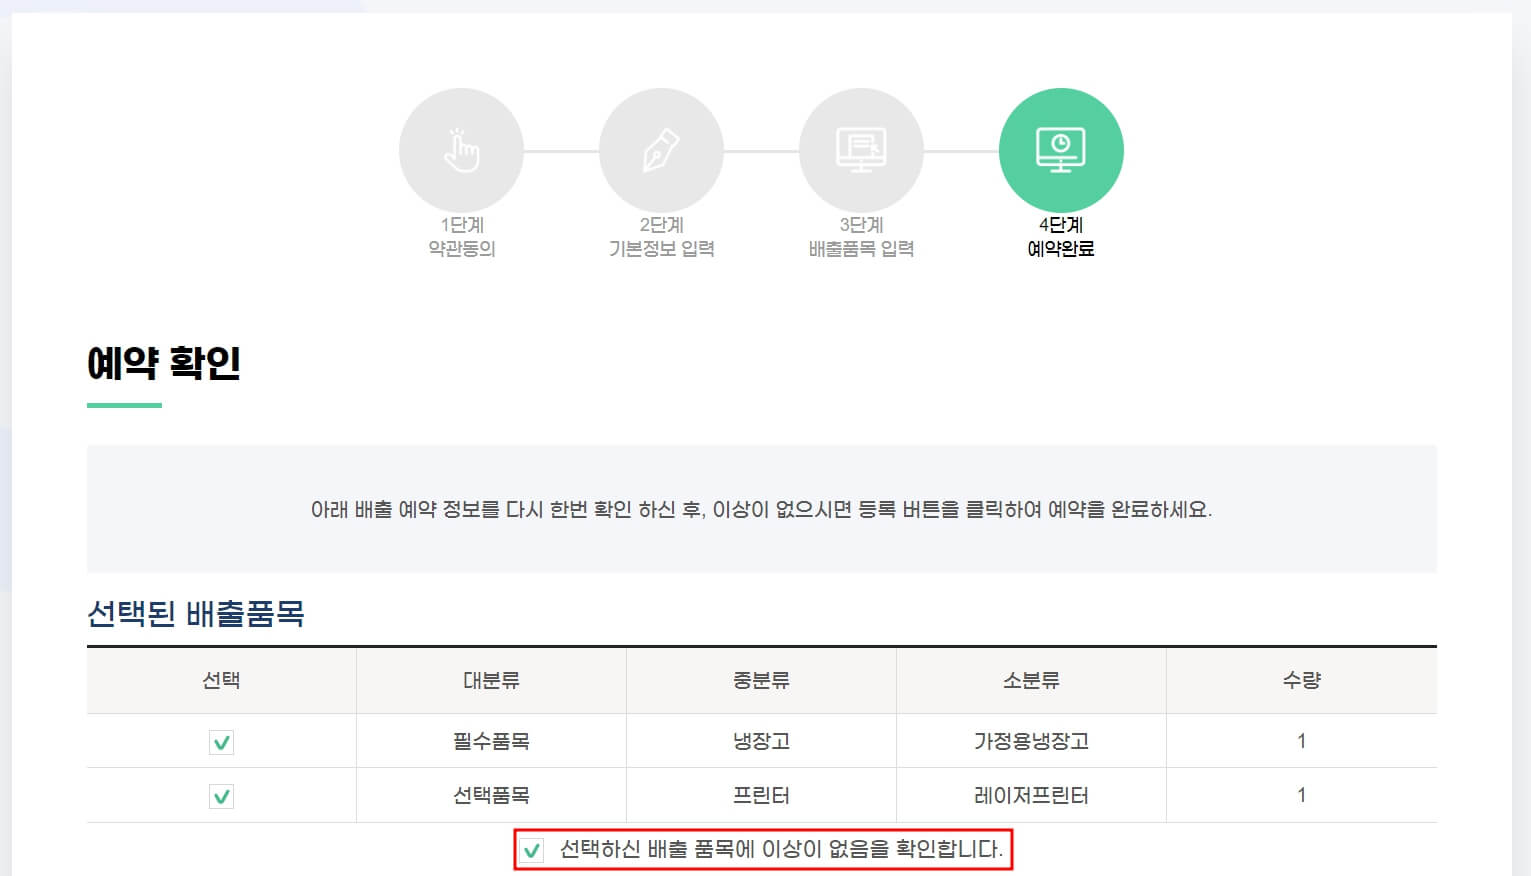Viewport: 1531px width, 876px height.
Task: Click the green underline below 예약 확인
Action: click(x=123, y=403)
